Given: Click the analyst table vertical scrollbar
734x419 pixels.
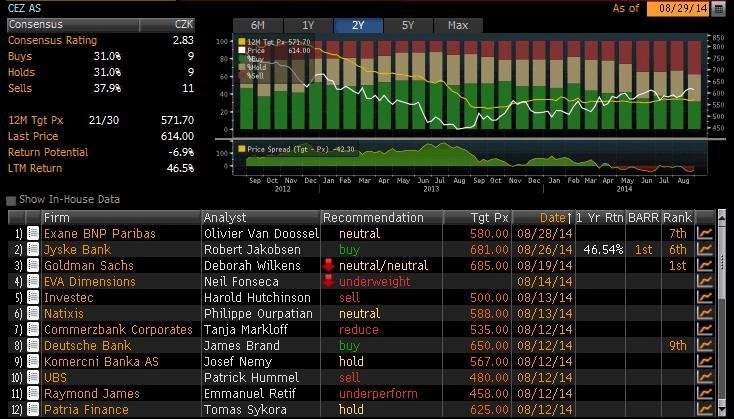Looking at the screenshot, I should [721, 314].
